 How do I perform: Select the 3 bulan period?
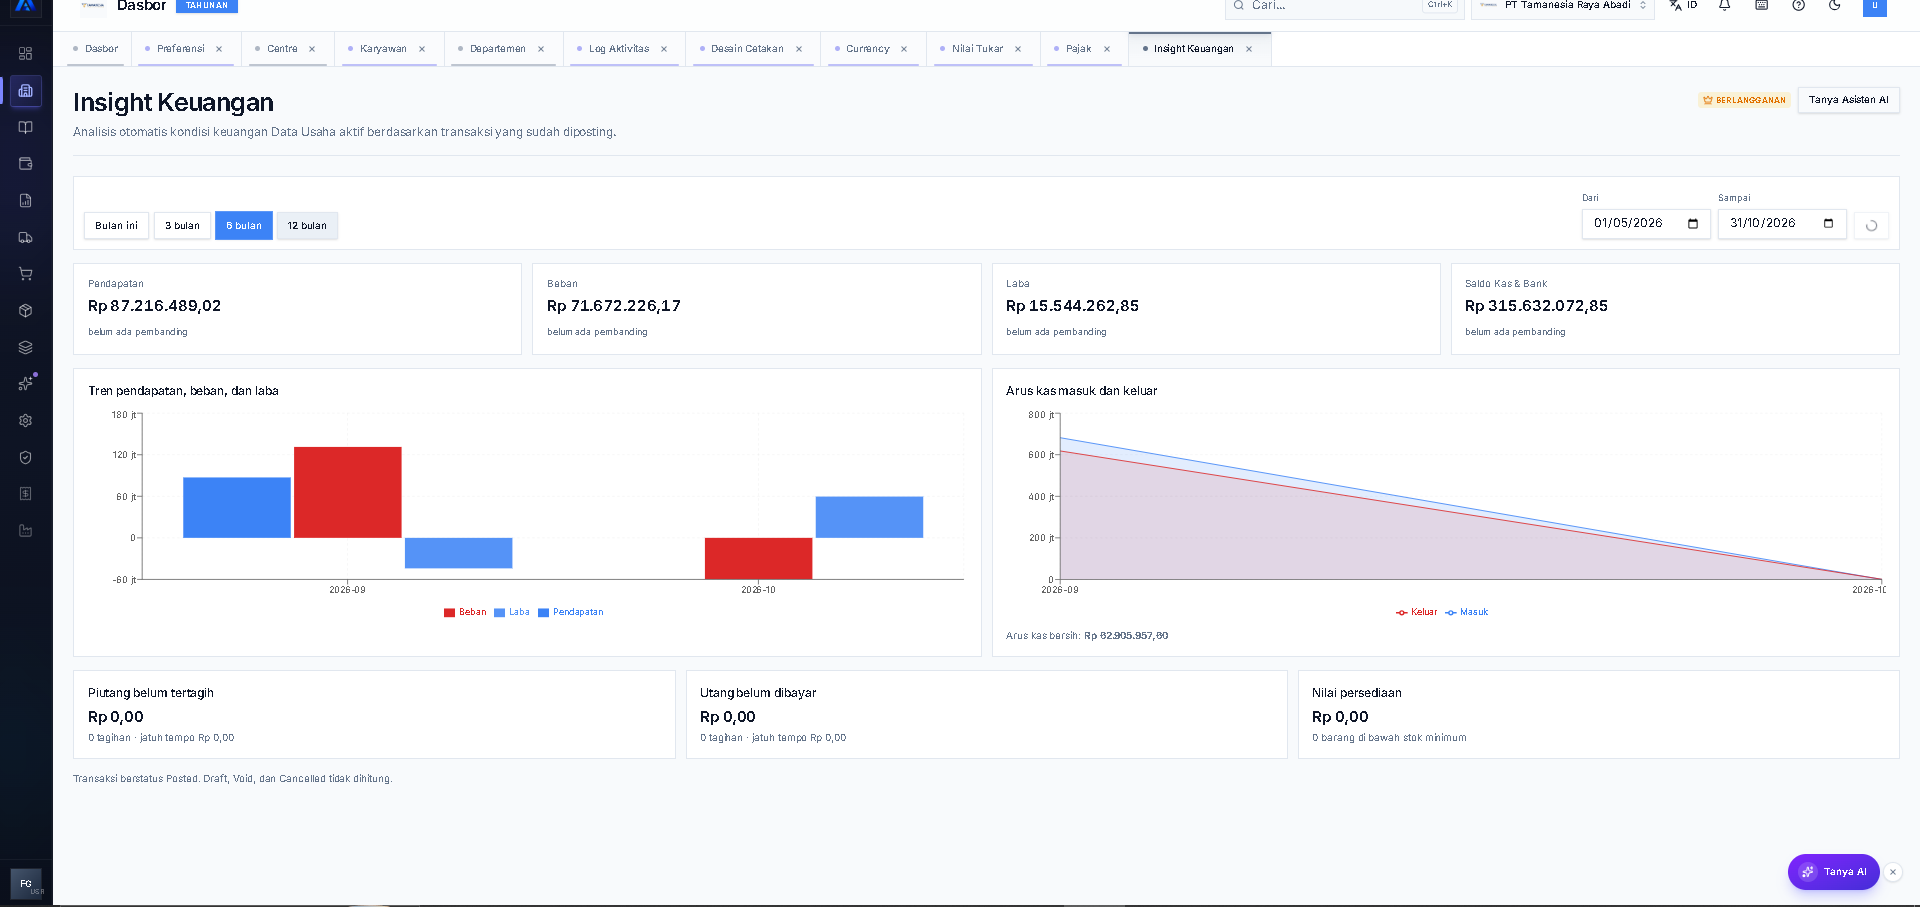[x=182, y=226]
